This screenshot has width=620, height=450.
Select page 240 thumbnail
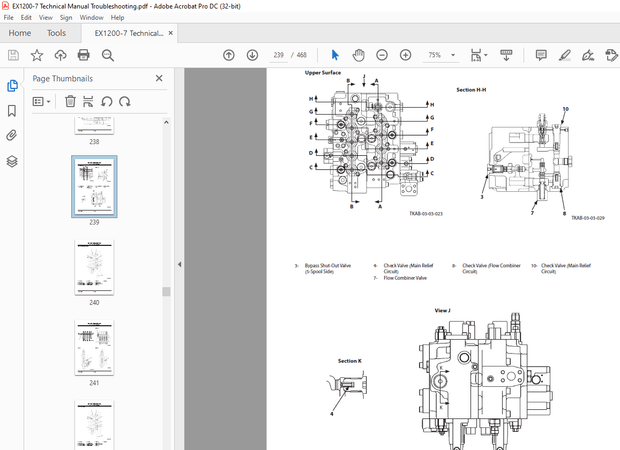point(94,267)
